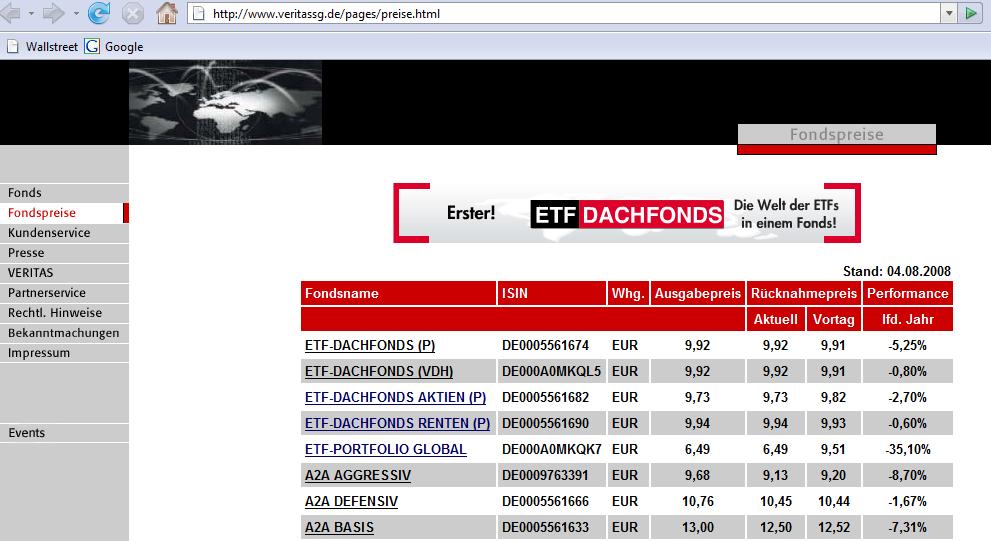Click ISIN DE0005561666
991x541 pixels.
click(x=545, y=501)
